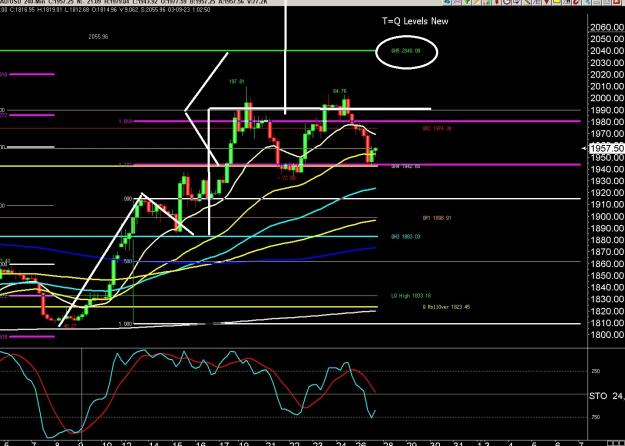Select the "T=Q Levels New" text annotation
625x446 pixels.
coord(415,21)
